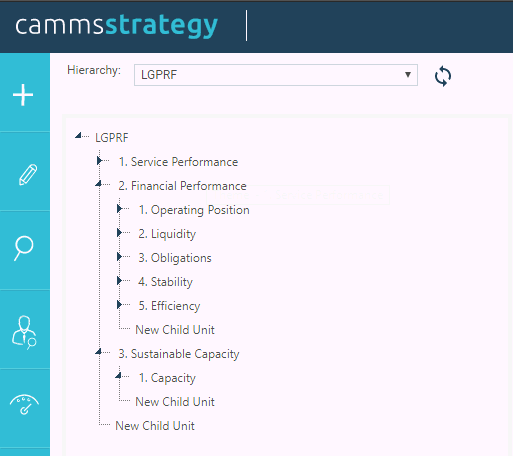Select the 3. Obligations tree item

pos(175,258)
